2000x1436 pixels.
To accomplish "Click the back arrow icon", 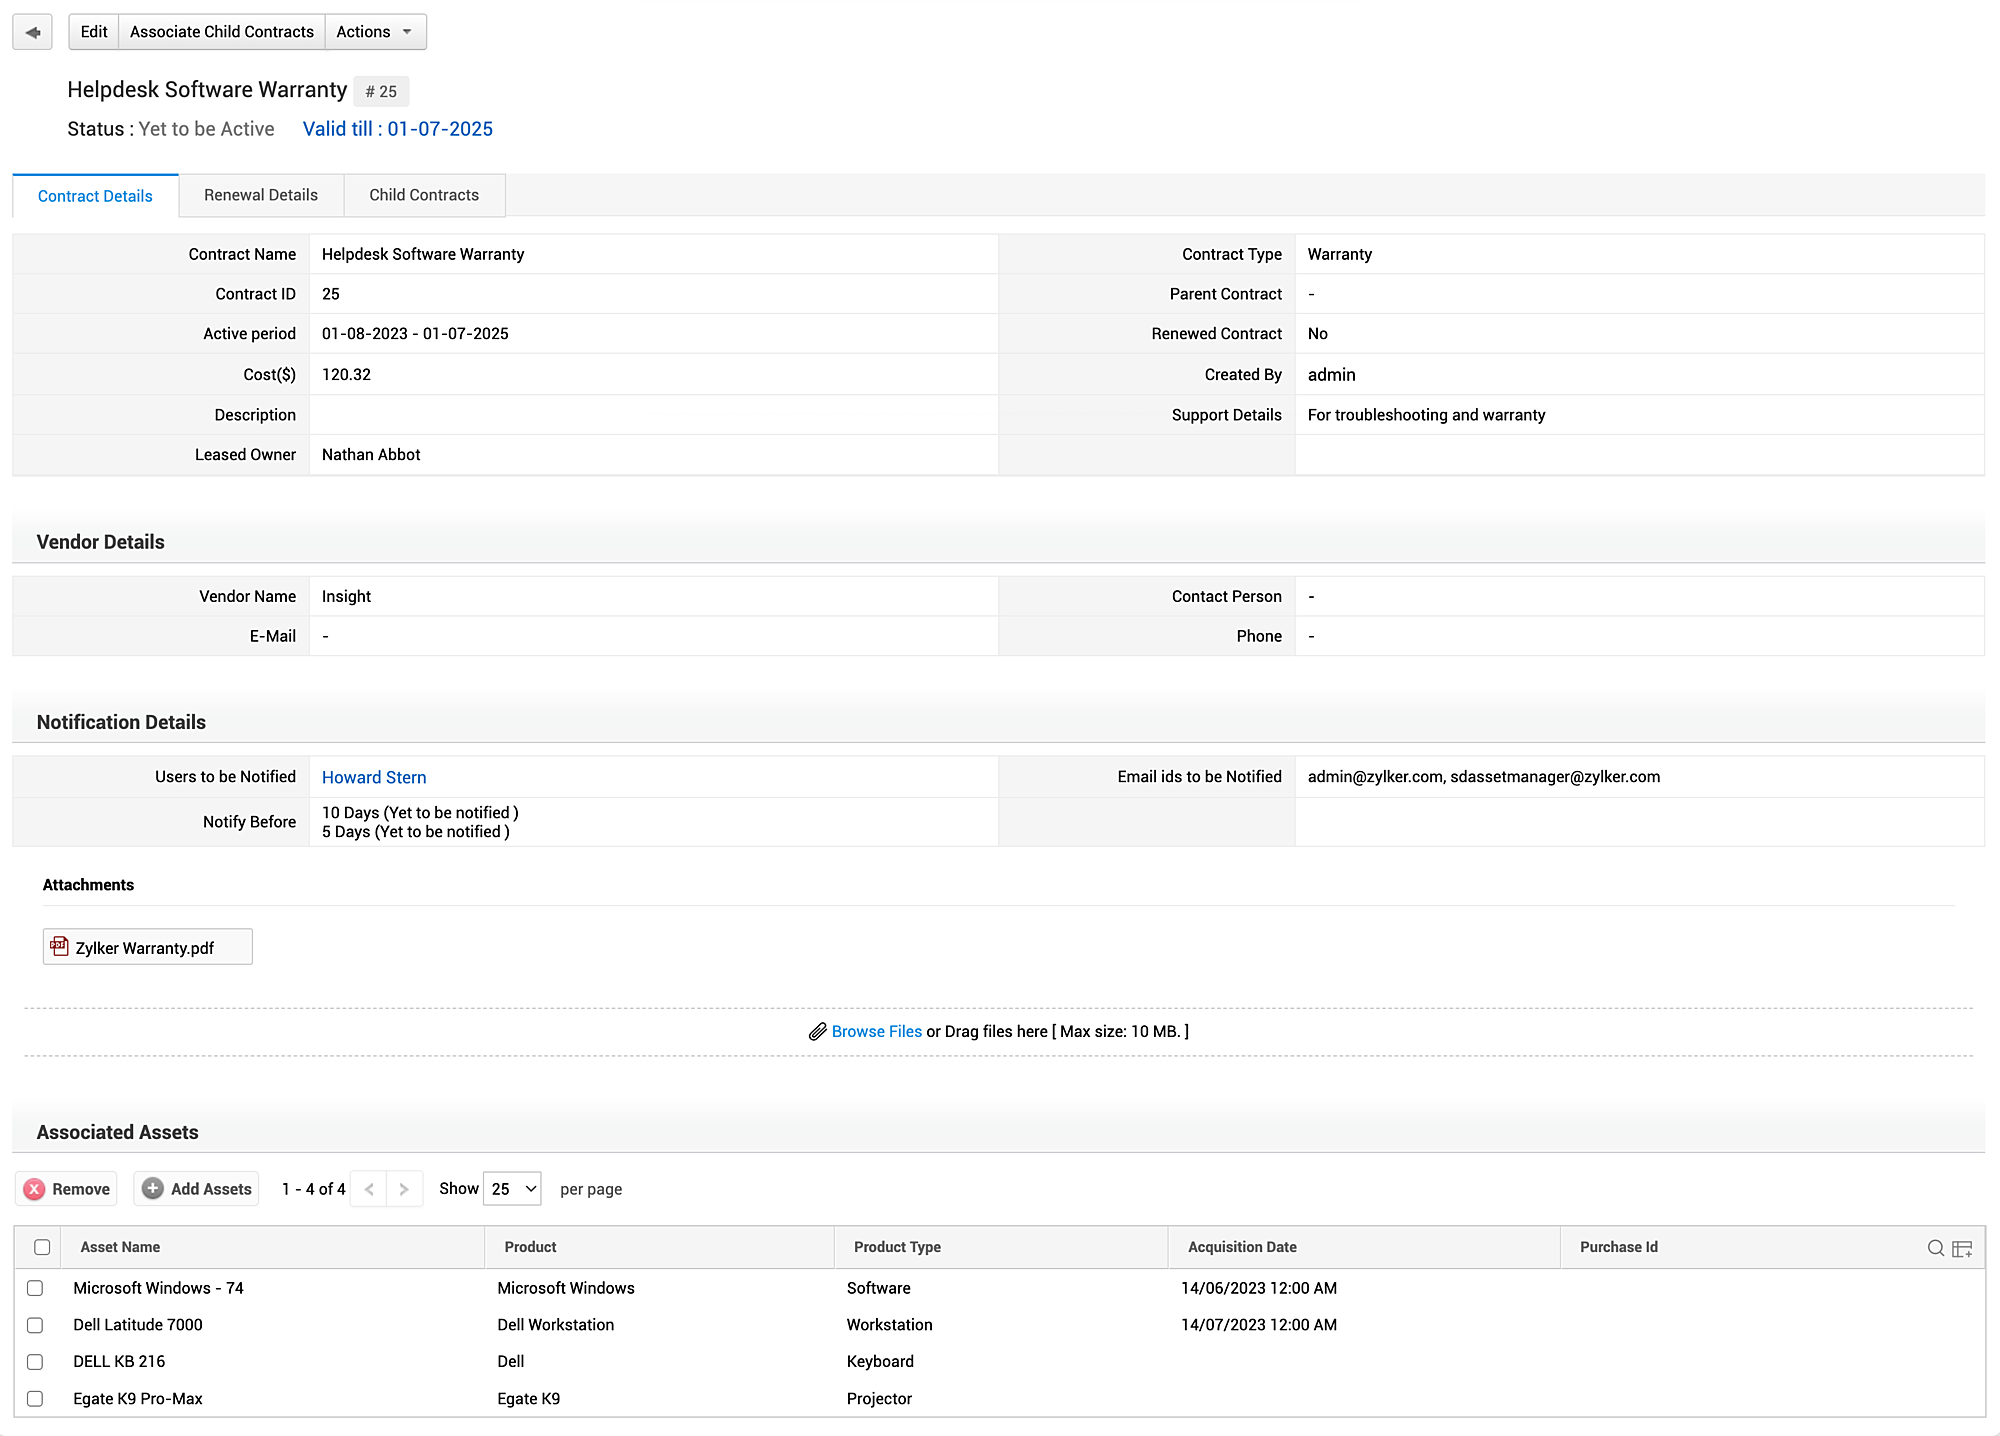I will (x=32, y=32).
